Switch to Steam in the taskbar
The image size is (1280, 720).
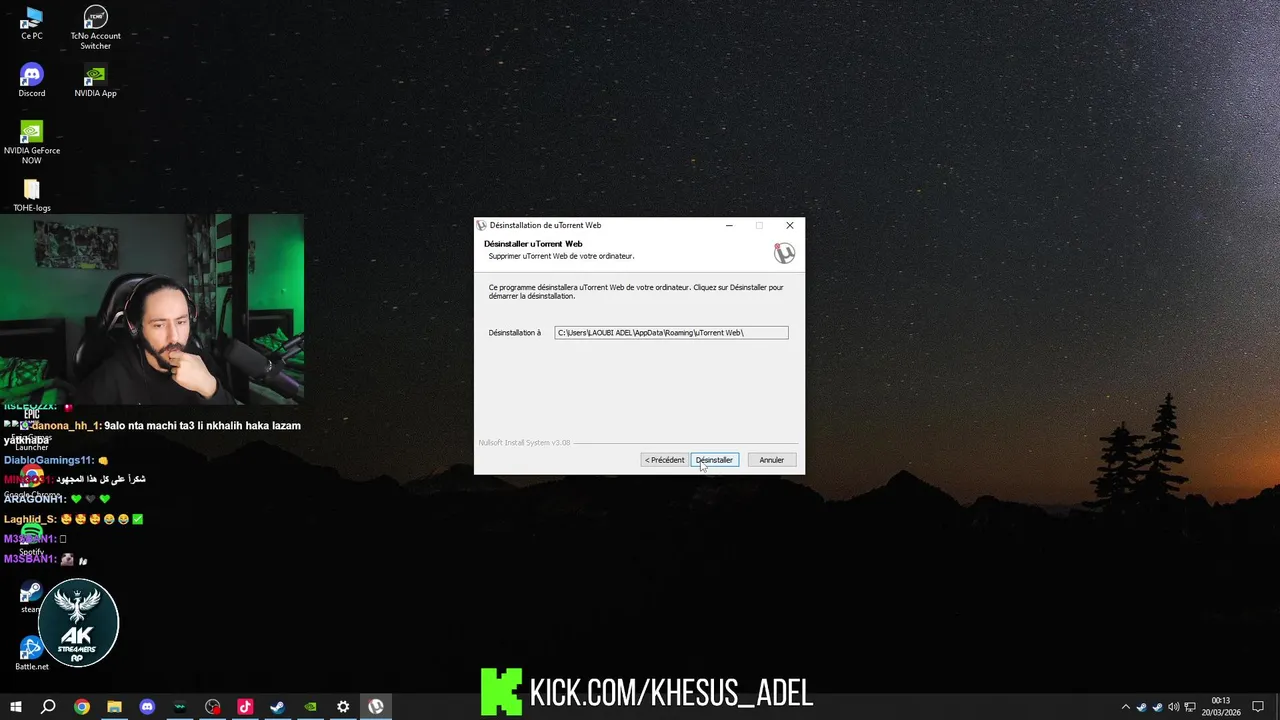pos(278,707)
